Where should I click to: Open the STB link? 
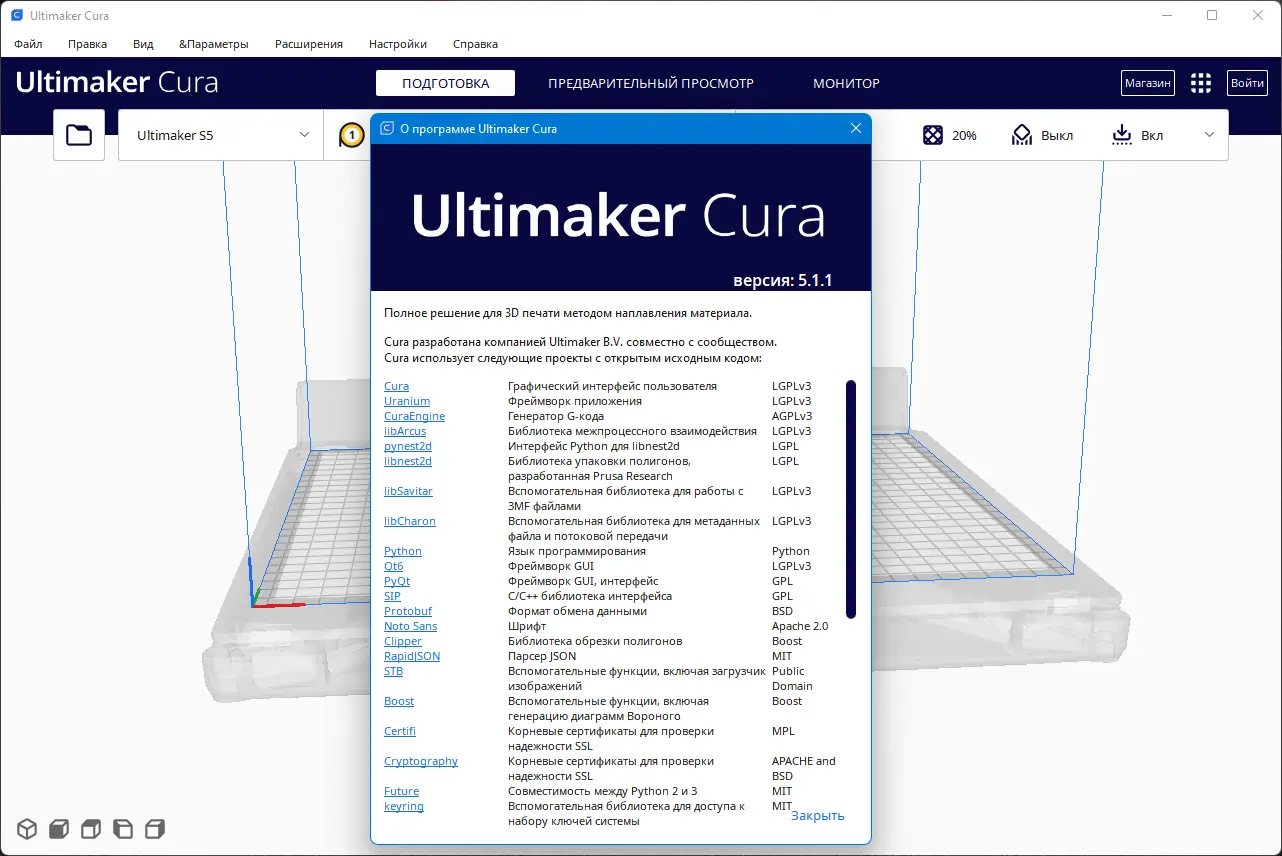(394, 671)
